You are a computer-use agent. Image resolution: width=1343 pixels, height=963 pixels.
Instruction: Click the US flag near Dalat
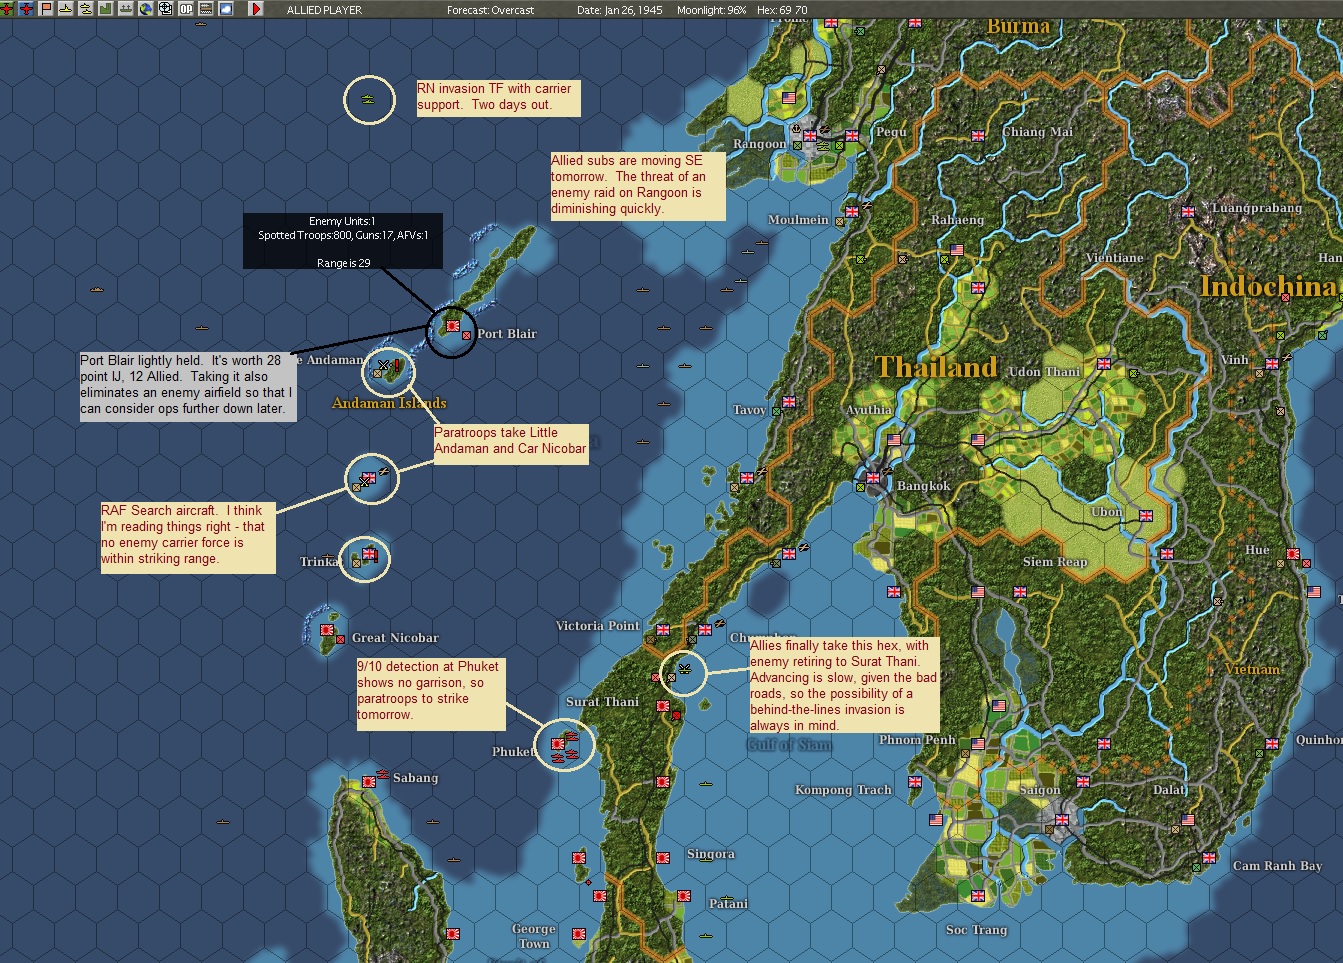click(1188, 820)
